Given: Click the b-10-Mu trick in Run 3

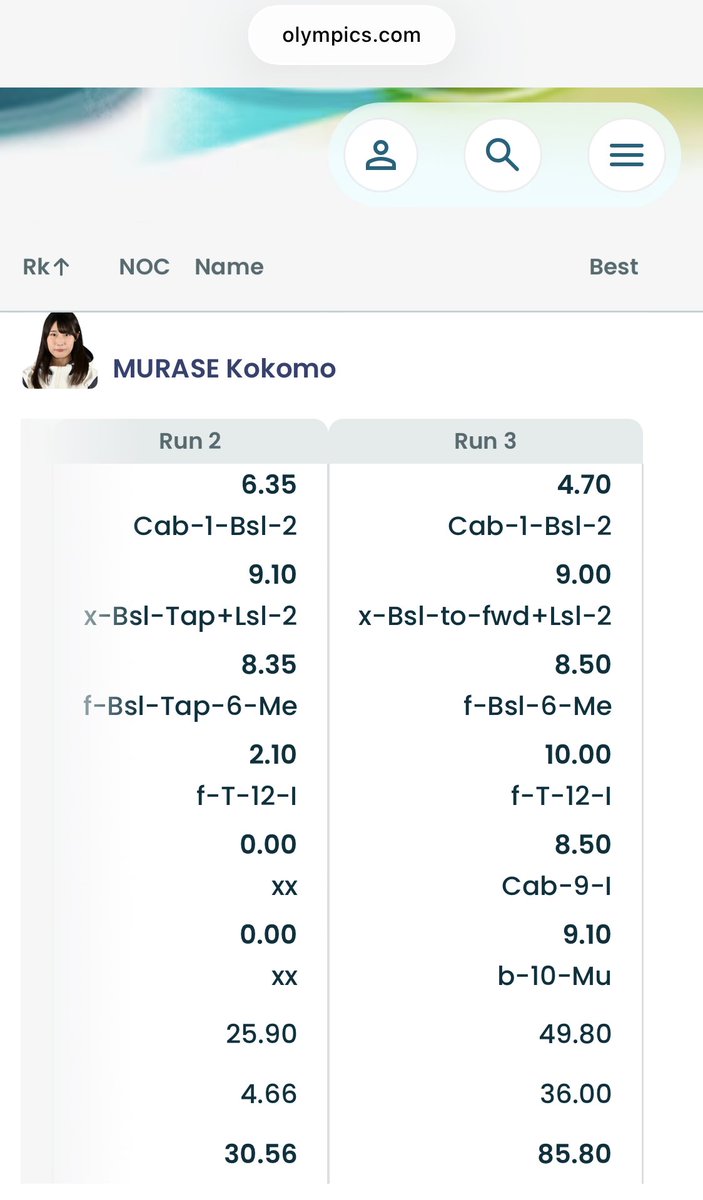Looking at the screenshot, I should [x=554, y=976].
